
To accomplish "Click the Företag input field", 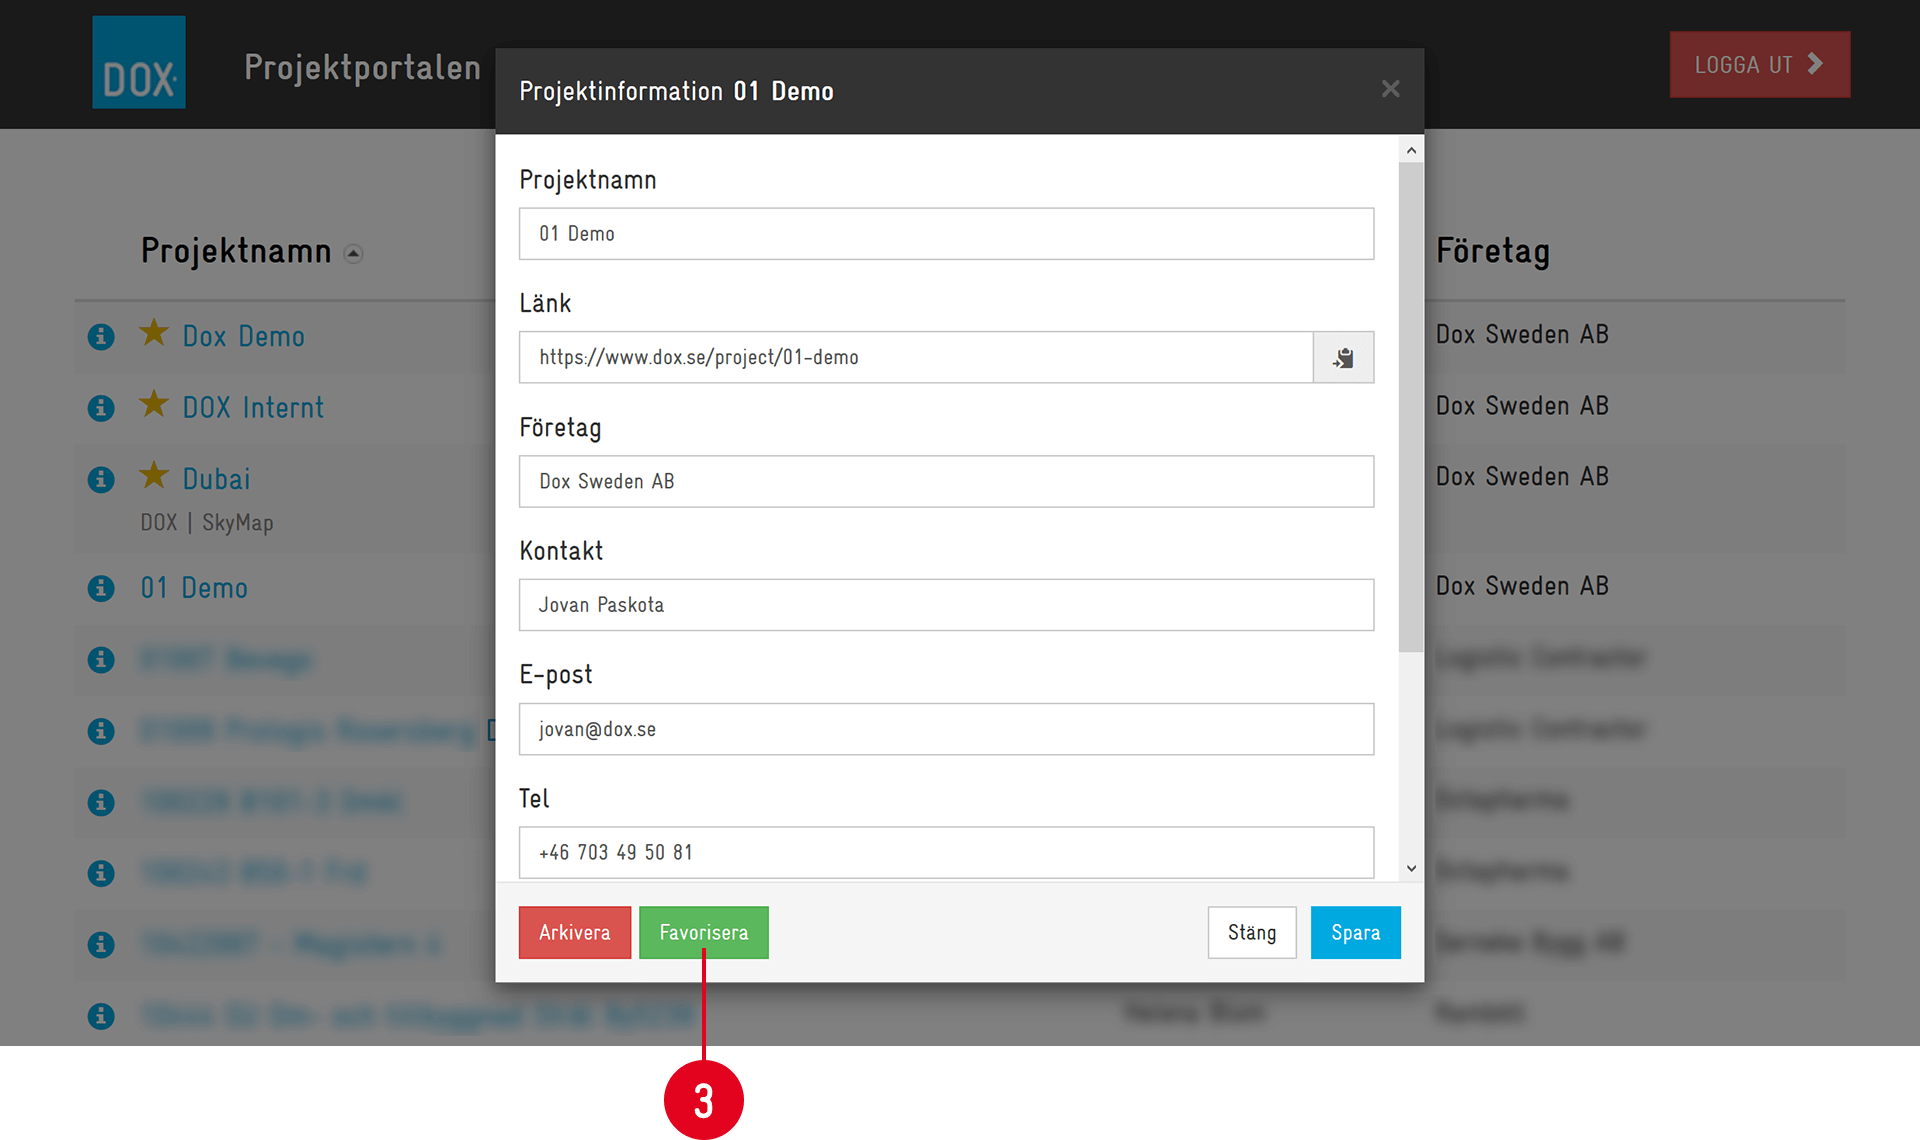I will coord(946,481).
